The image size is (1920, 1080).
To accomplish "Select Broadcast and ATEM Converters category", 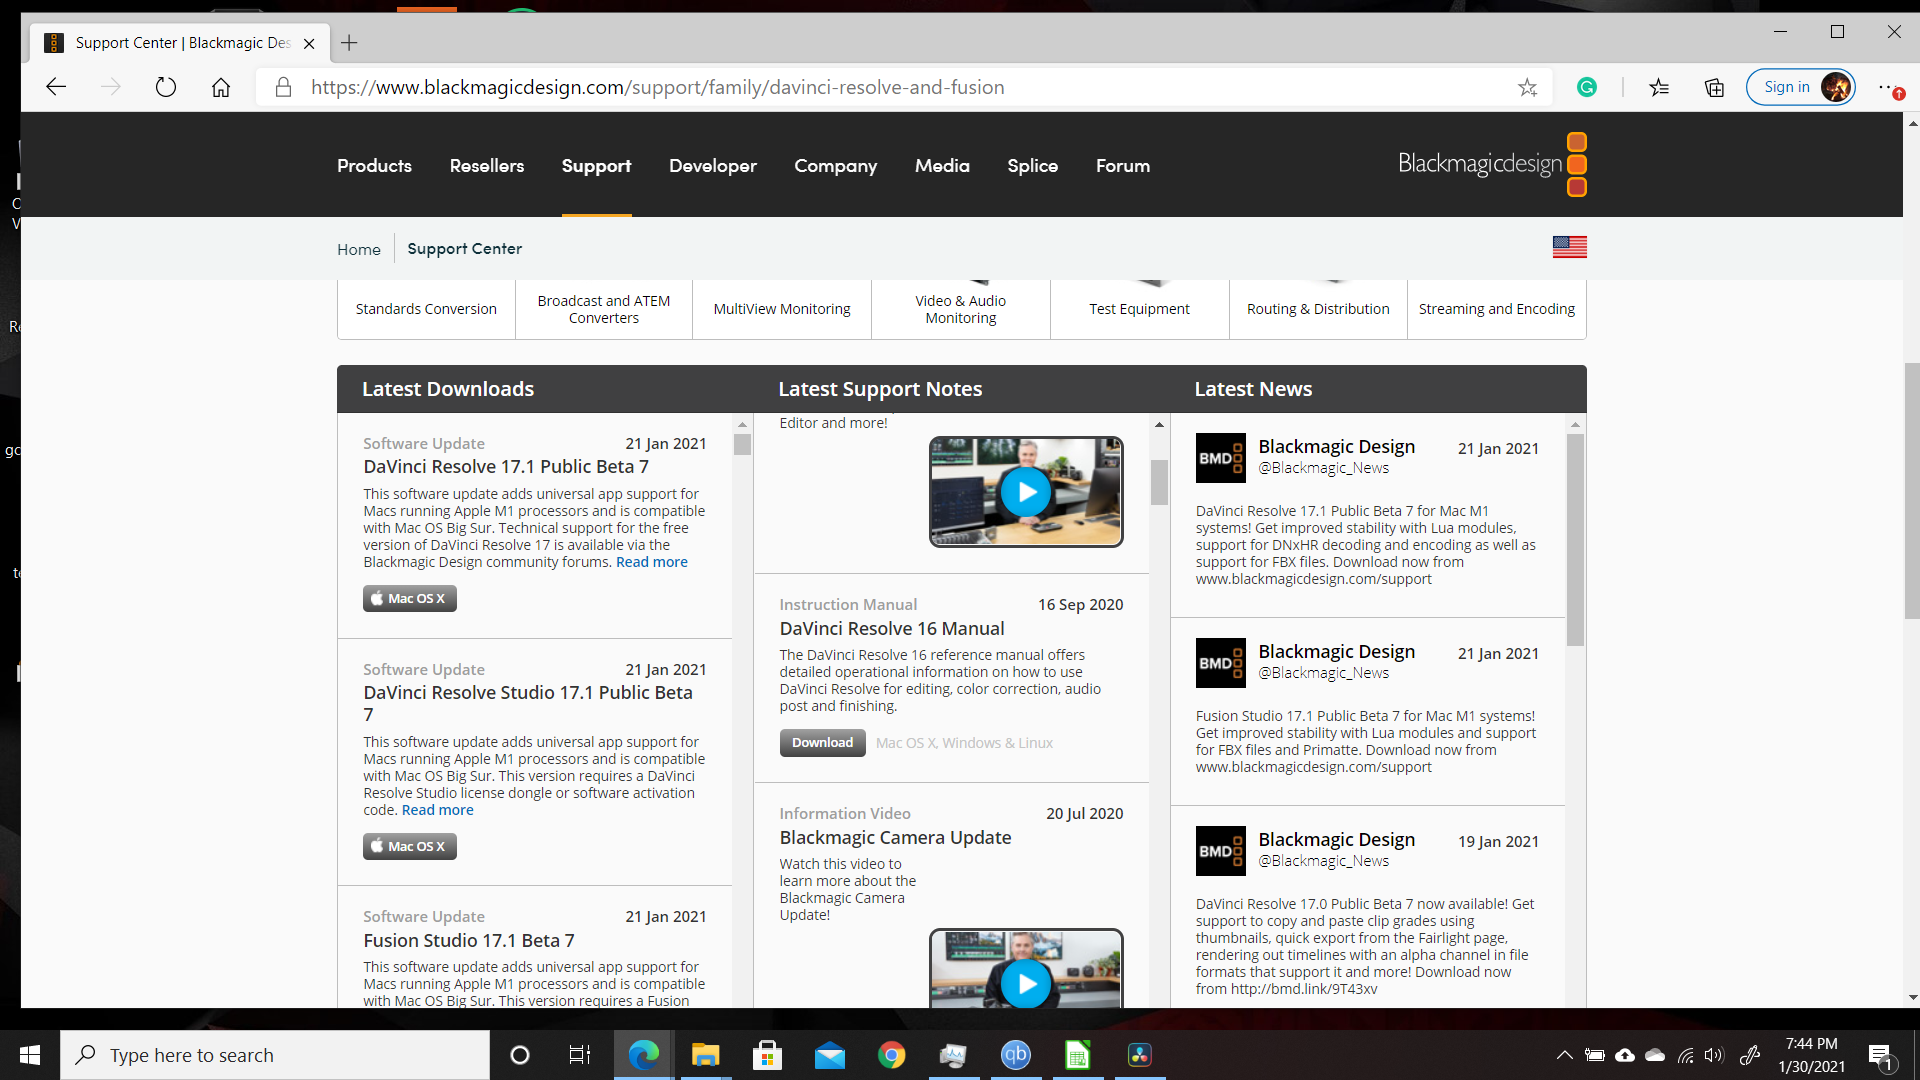I will pyautogui.click(x=604, y=309).
